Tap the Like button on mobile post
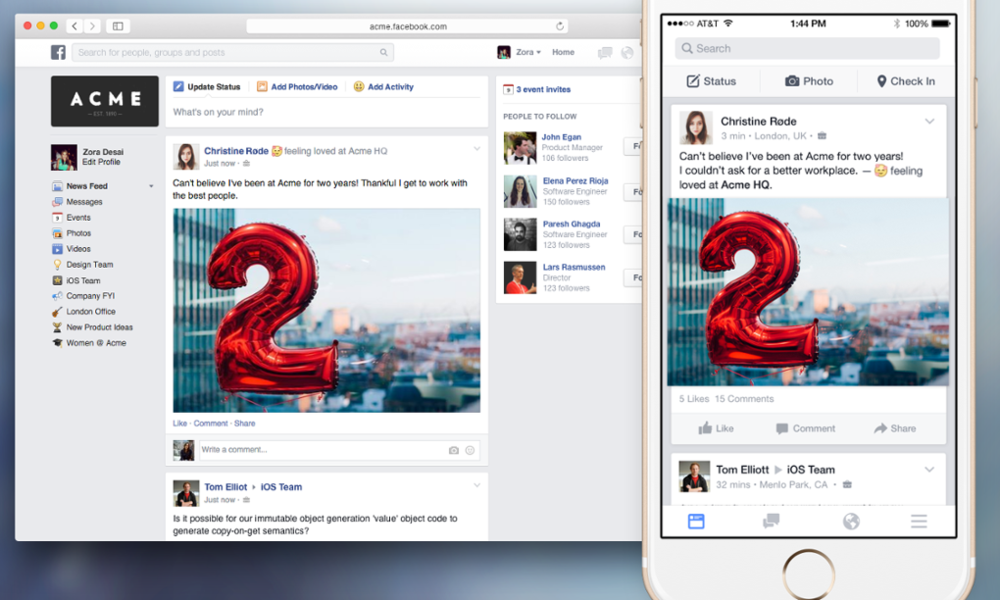The image size is (1000, 600). pos(716,428)
